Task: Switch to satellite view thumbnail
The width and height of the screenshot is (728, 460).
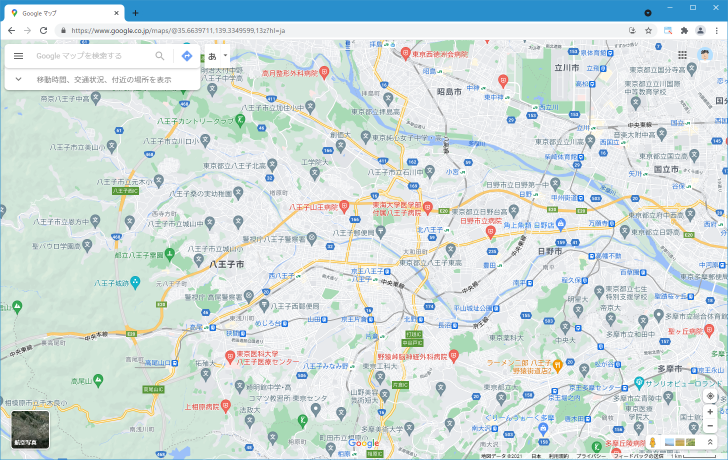Action: 30,429
